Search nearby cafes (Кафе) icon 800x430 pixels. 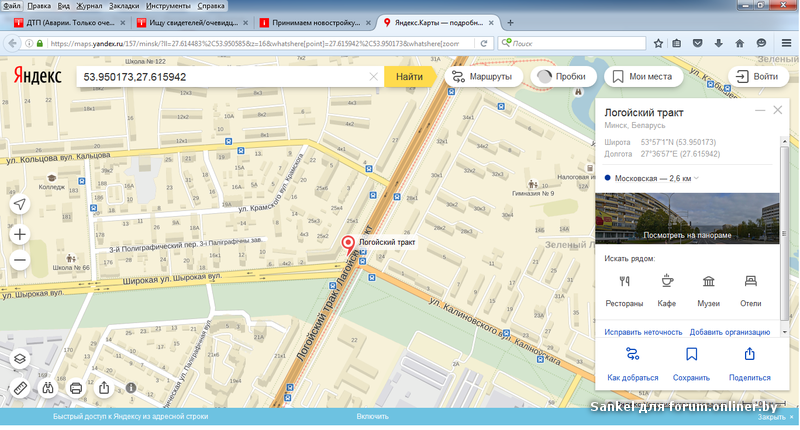pyautogui.click(x=667, y=281)
